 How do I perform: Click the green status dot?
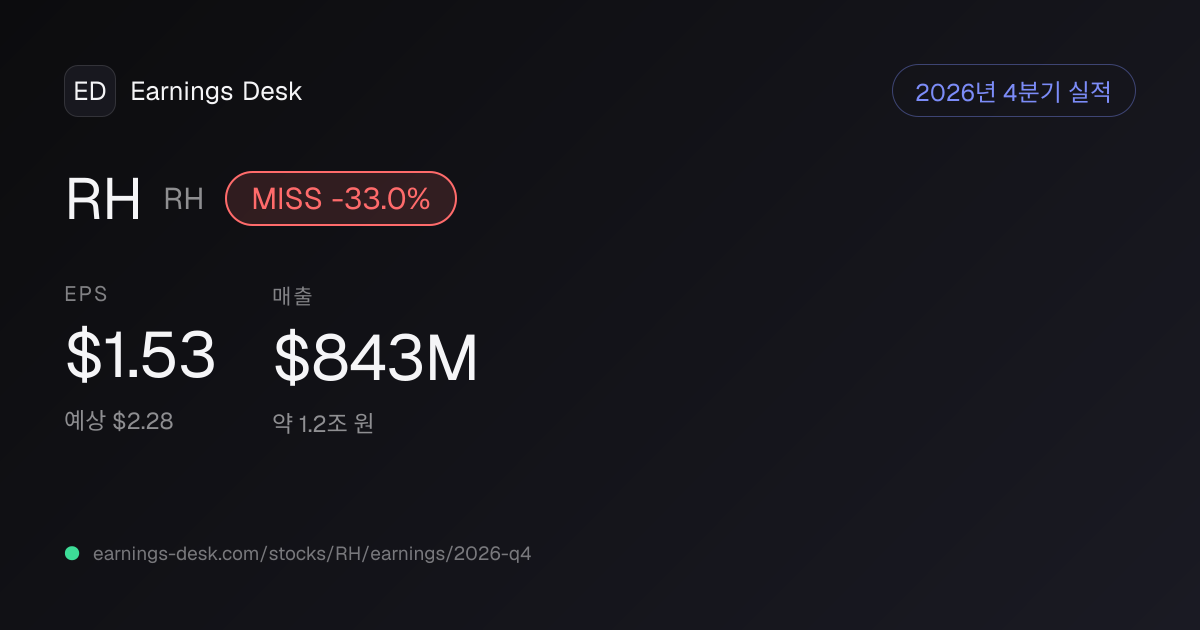tap(72, 553)
